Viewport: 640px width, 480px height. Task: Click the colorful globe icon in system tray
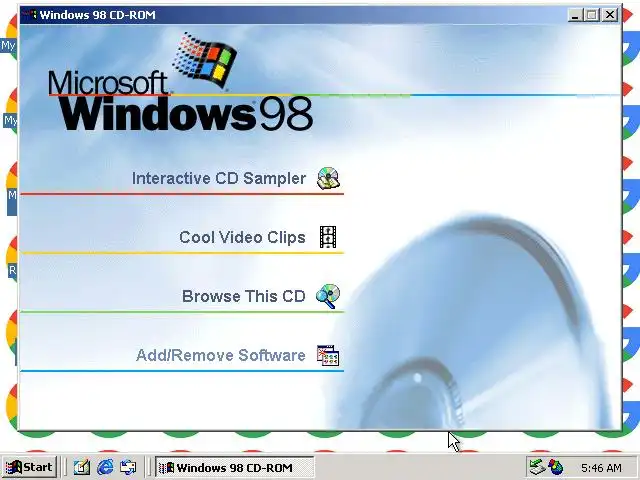555,467
